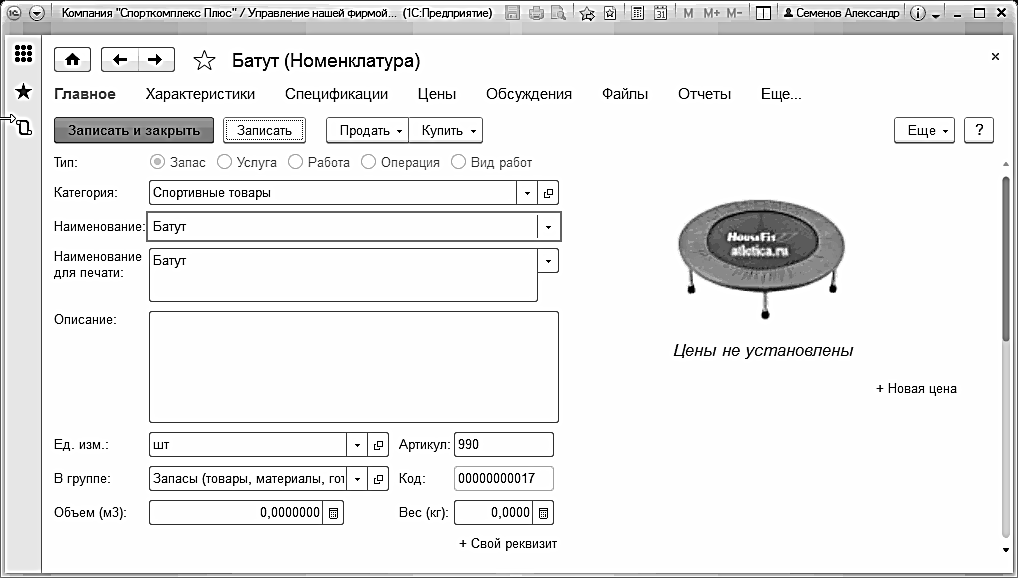Screen dimensions: 1018x578
Task: Click the title bar printer icon
Action: click(536, 13)
